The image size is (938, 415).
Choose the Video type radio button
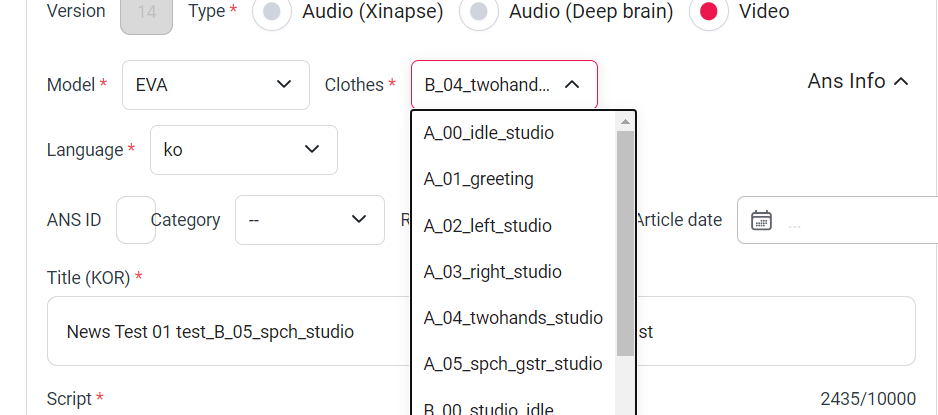(708, 12)
